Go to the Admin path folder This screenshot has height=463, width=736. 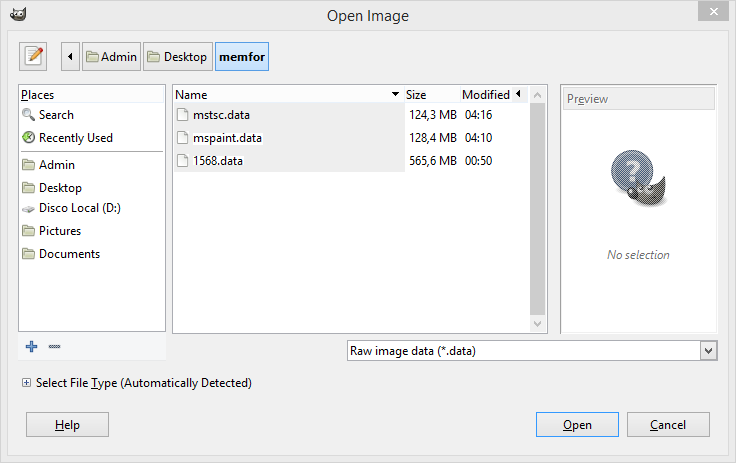(111, 57)
